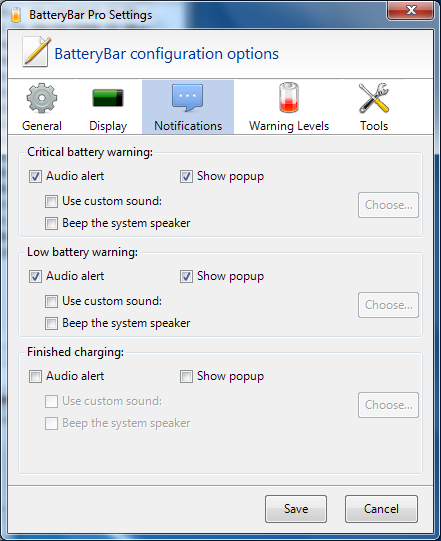Open the General gear icon tab

click(42, 98)
